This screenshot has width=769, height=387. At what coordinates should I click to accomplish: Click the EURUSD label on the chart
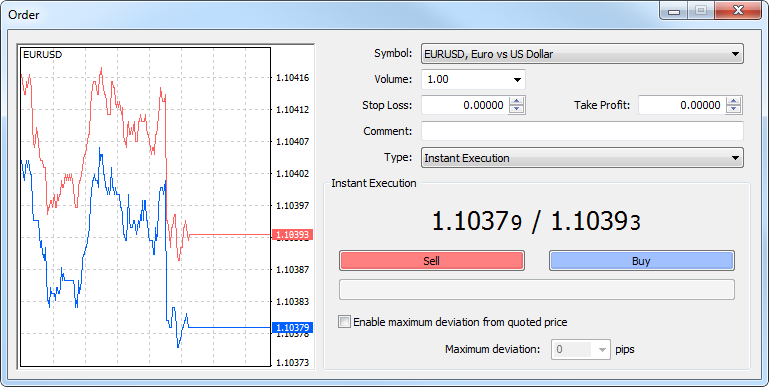[x=43, y=55]
